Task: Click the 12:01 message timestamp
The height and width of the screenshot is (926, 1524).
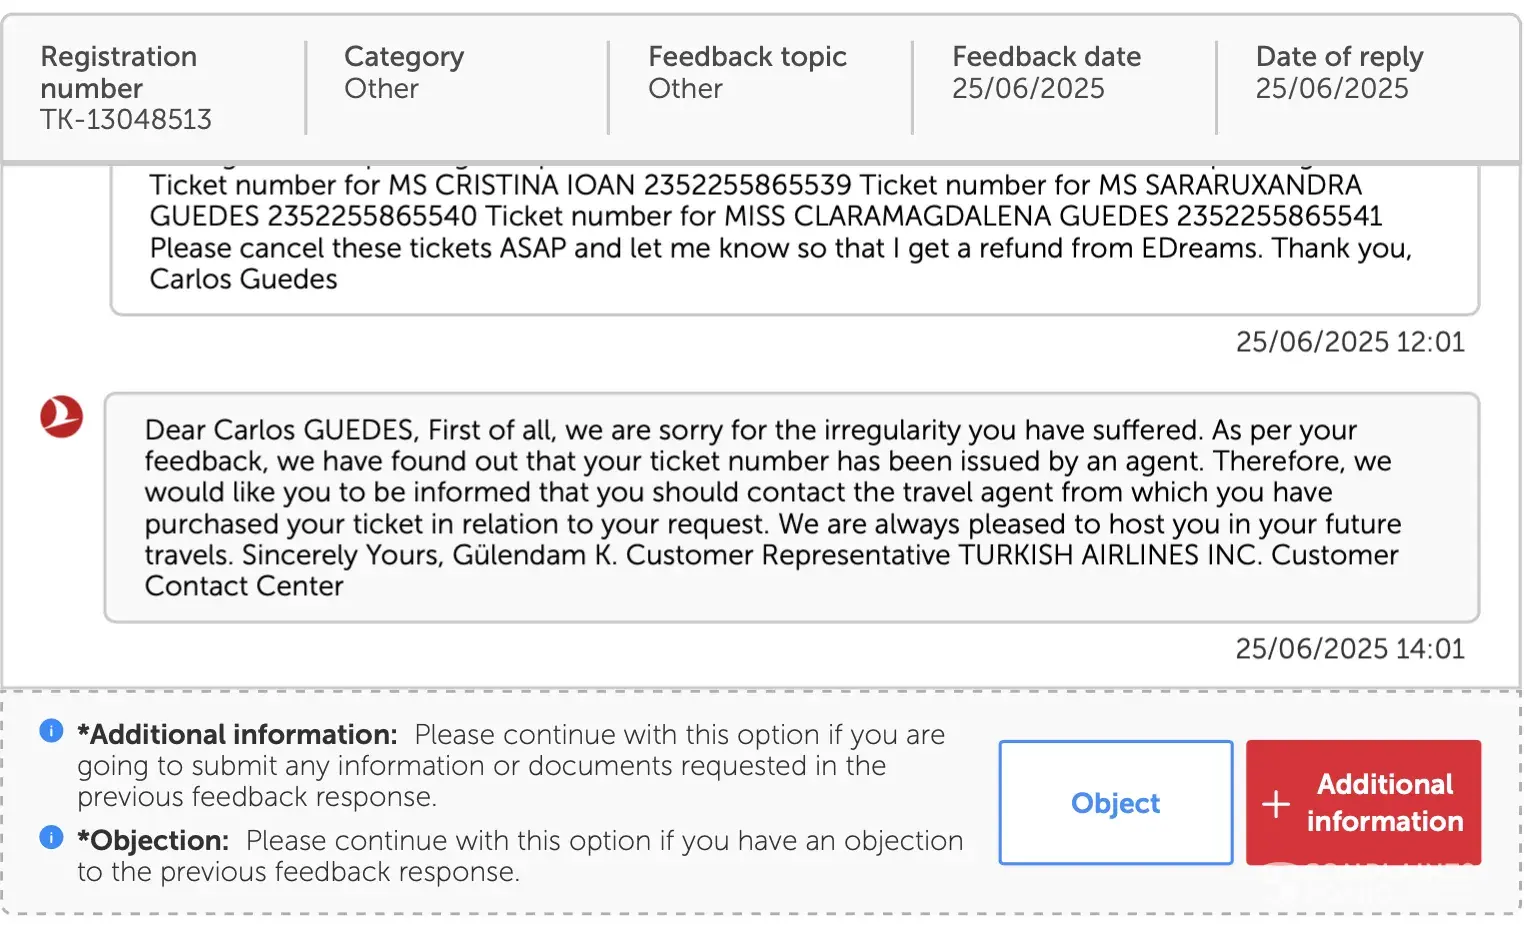Action: (1350, 342)
